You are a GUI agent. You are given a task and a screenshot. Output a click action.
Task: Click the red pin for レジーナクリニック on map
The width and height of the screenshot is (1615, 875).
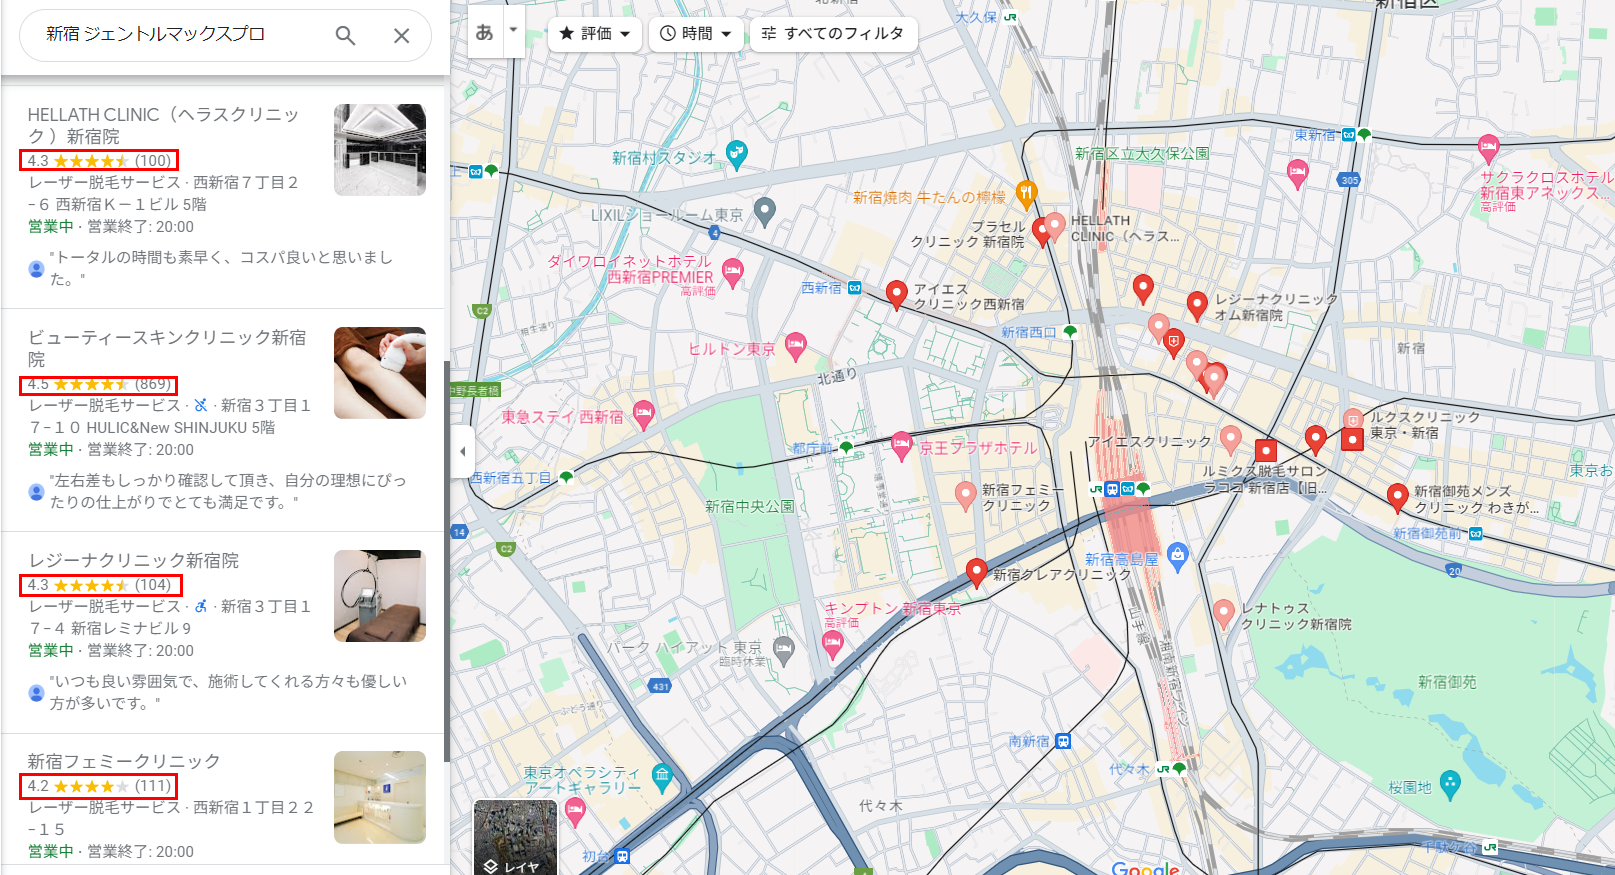[1197, 305]
